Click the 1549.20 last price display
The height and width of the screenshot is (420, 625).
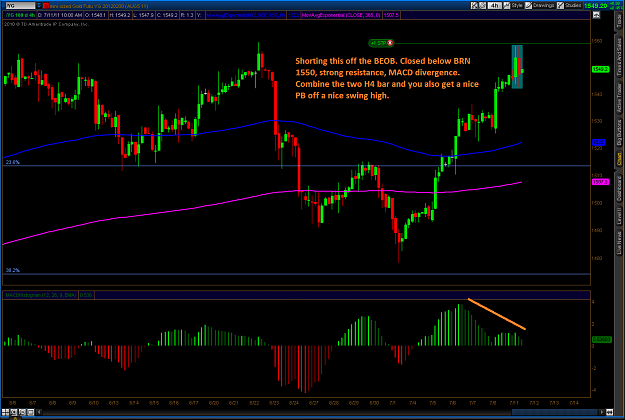click(x=596, y=6)
